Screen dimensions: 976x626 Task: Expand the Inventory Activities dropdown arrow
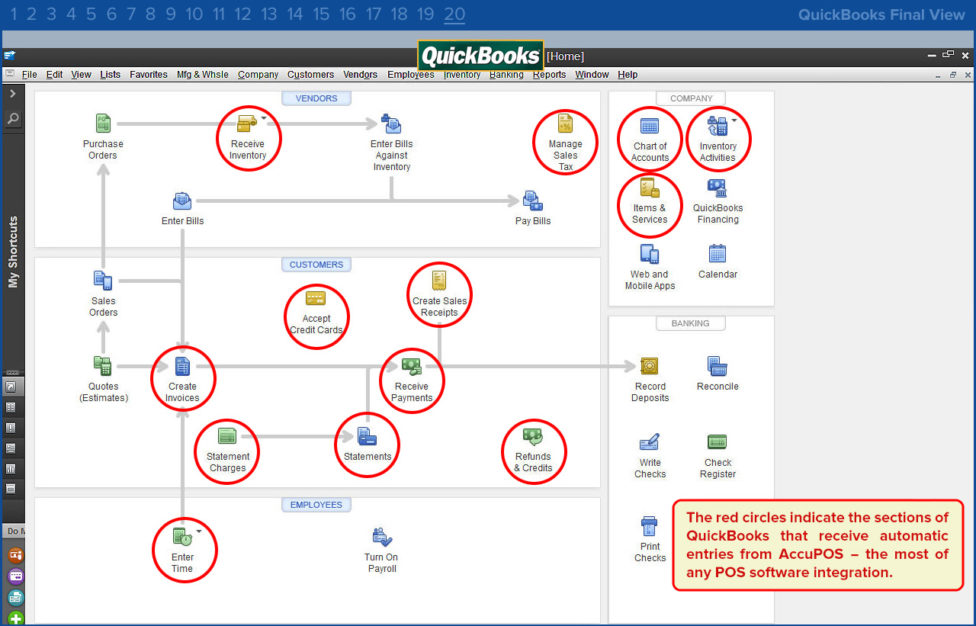(x=734, y=120)
